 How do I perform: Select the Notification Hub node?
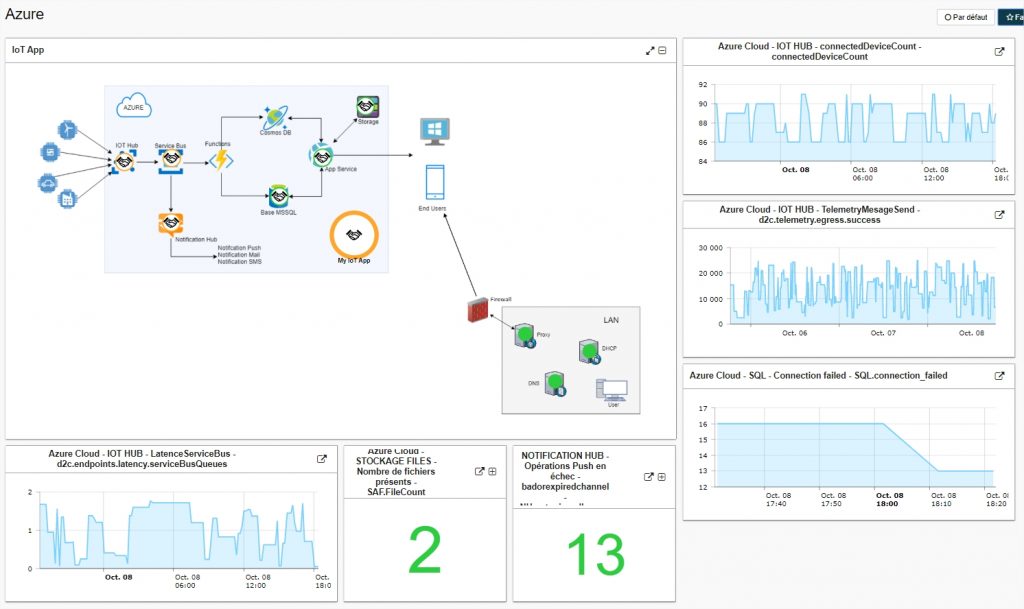click(x=171, y=224)
